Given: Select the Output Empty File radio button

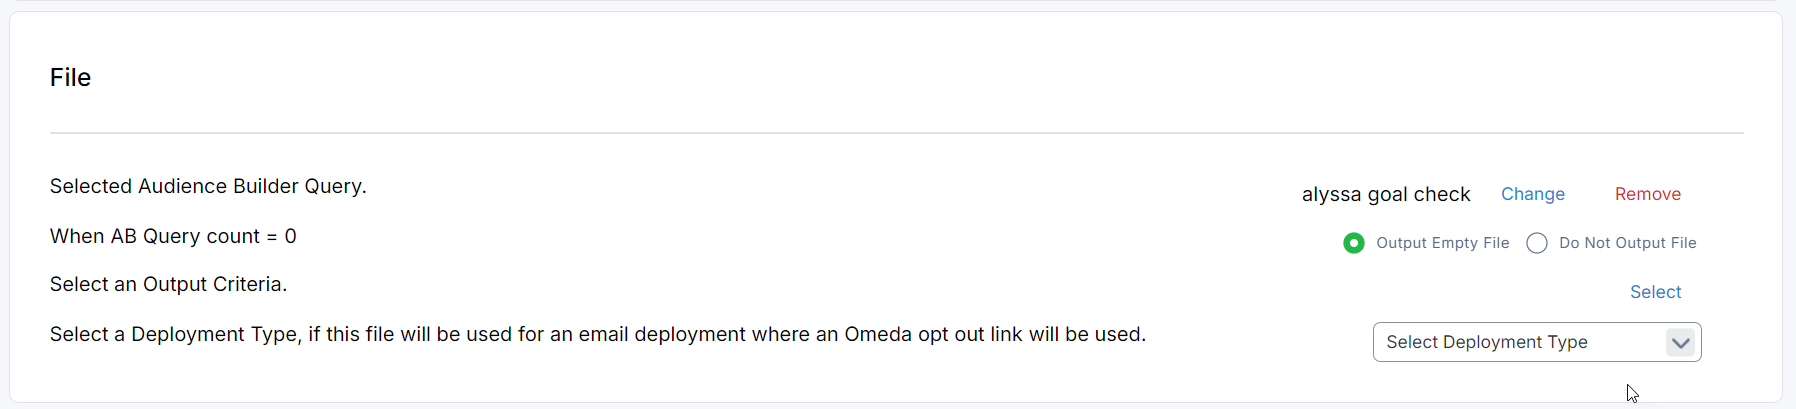Looking at the screenshot, I should tap(1354, 243).
